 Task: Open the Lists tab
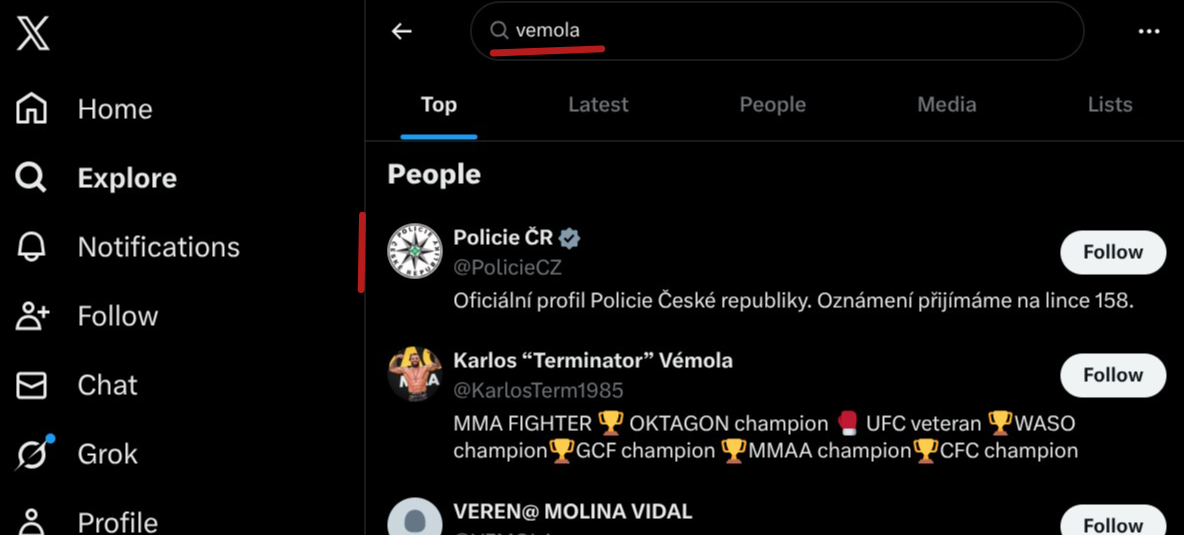[1109, 104]
